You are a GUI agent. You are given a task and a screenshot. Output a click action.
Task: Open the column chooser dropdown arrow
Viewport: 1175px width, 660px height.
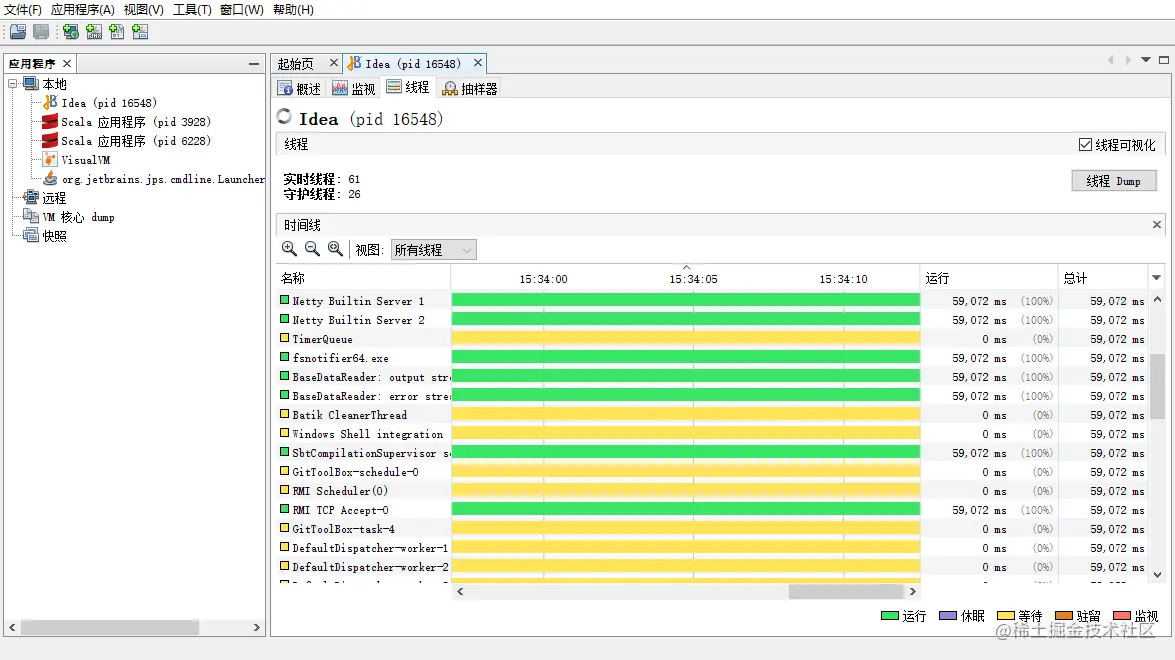pos(1156,278)
